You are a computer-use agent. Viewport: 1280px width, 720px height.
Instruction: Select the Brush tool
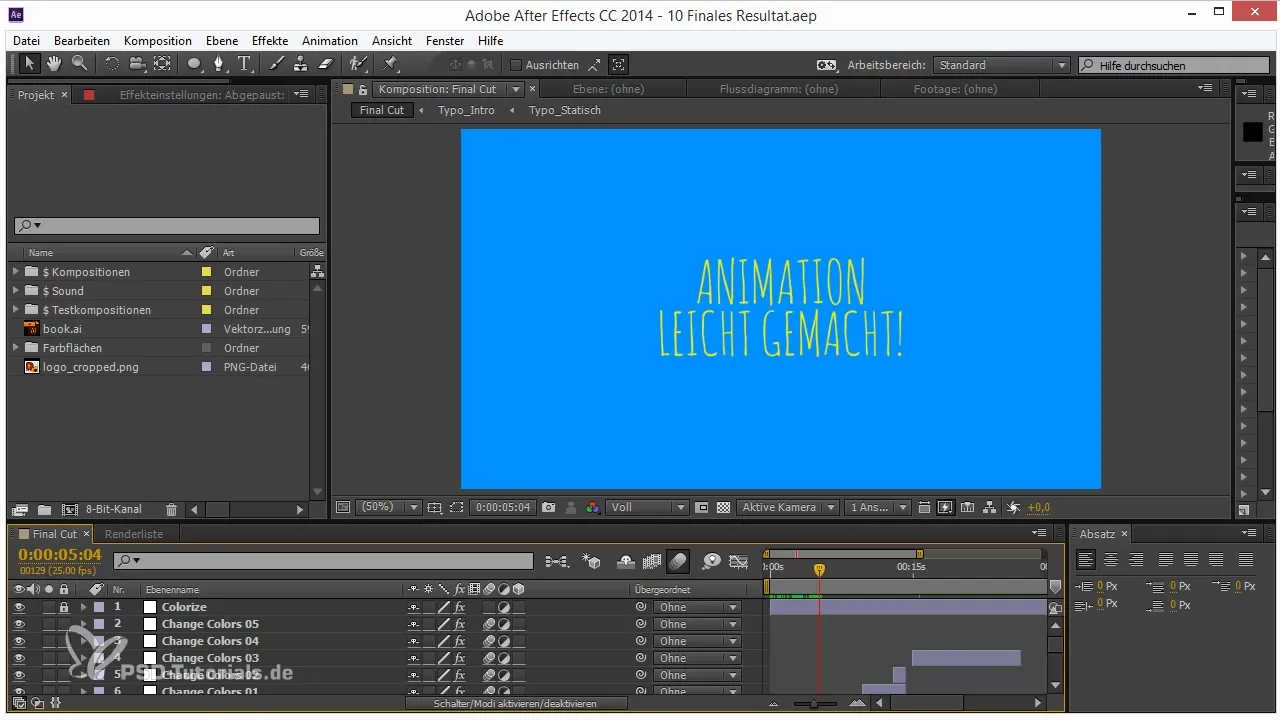tap(277, 64)
